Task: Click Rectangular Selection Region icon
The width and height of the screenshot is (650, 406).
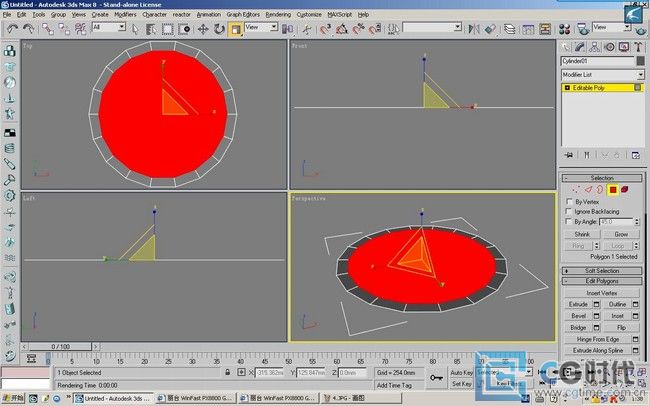Action: 167,29
